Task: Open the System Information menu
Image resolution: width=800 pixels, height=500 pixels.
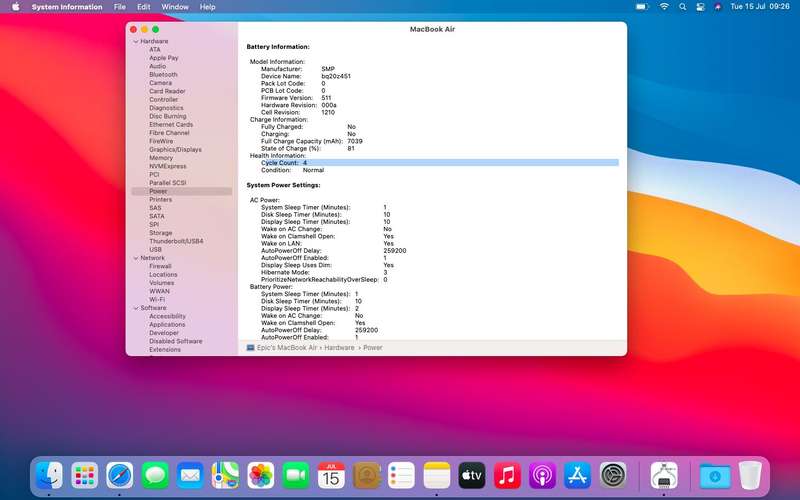Action: [x=67, y=7]
